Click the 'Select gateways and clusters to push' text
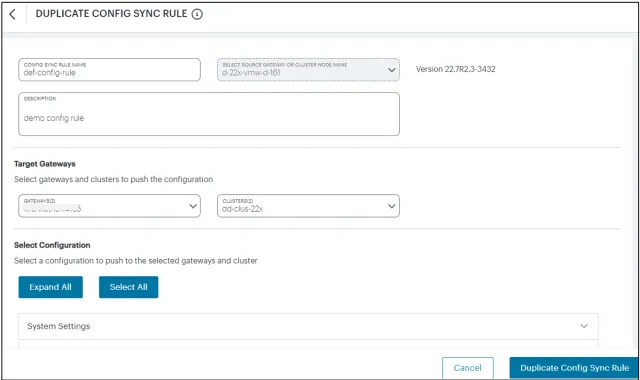640x380 pixels. click(113, 179)
